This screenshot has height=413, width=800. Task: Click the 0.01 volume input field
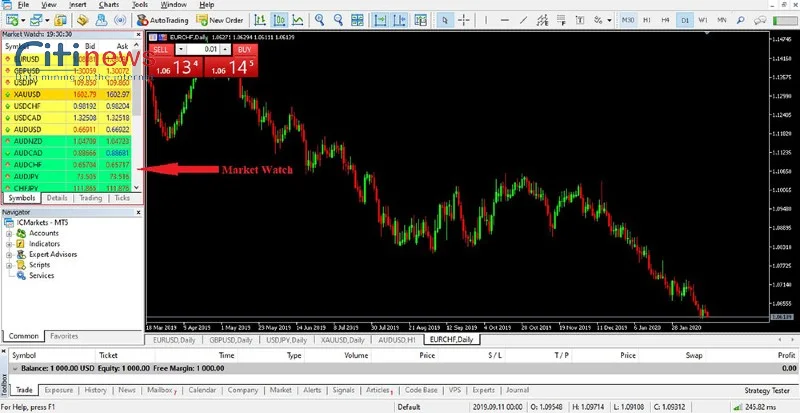[x=203, y=50]
